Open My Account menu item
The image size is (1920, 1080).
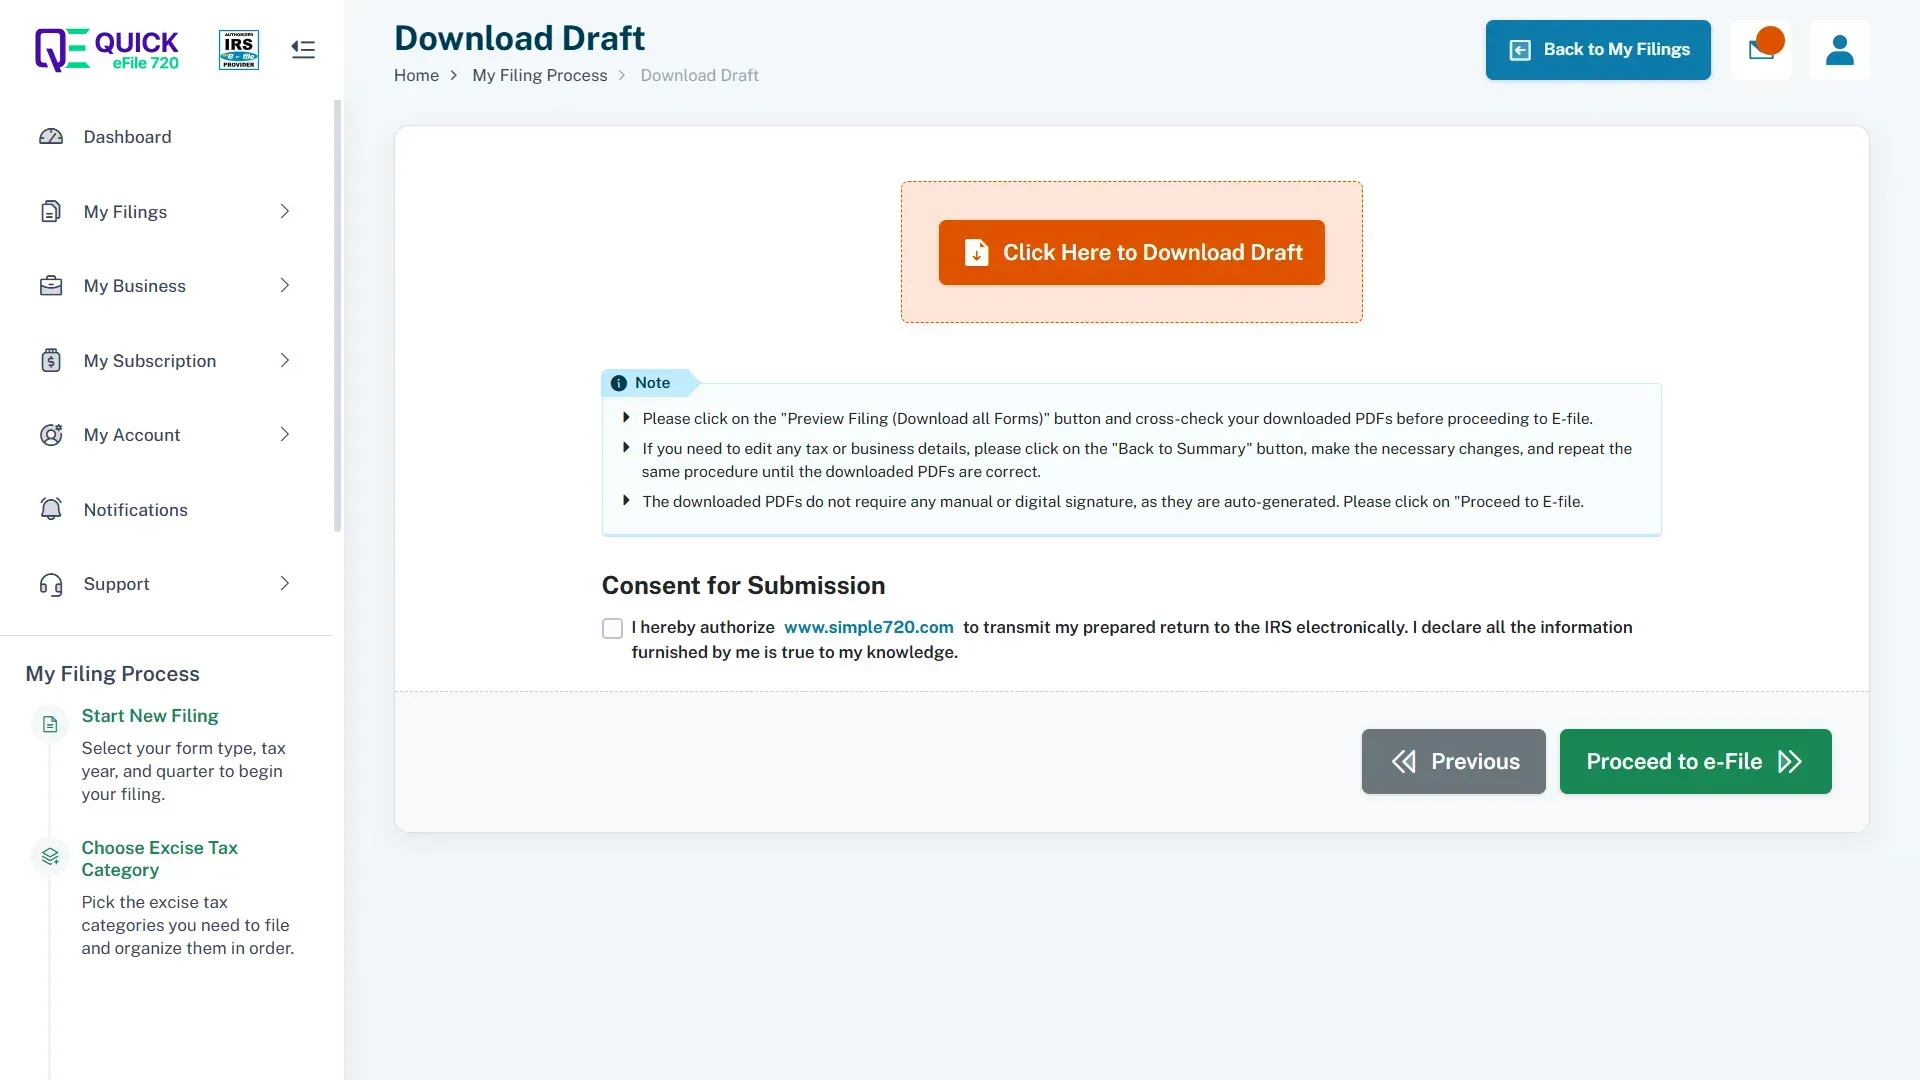(x=132, y=435)
